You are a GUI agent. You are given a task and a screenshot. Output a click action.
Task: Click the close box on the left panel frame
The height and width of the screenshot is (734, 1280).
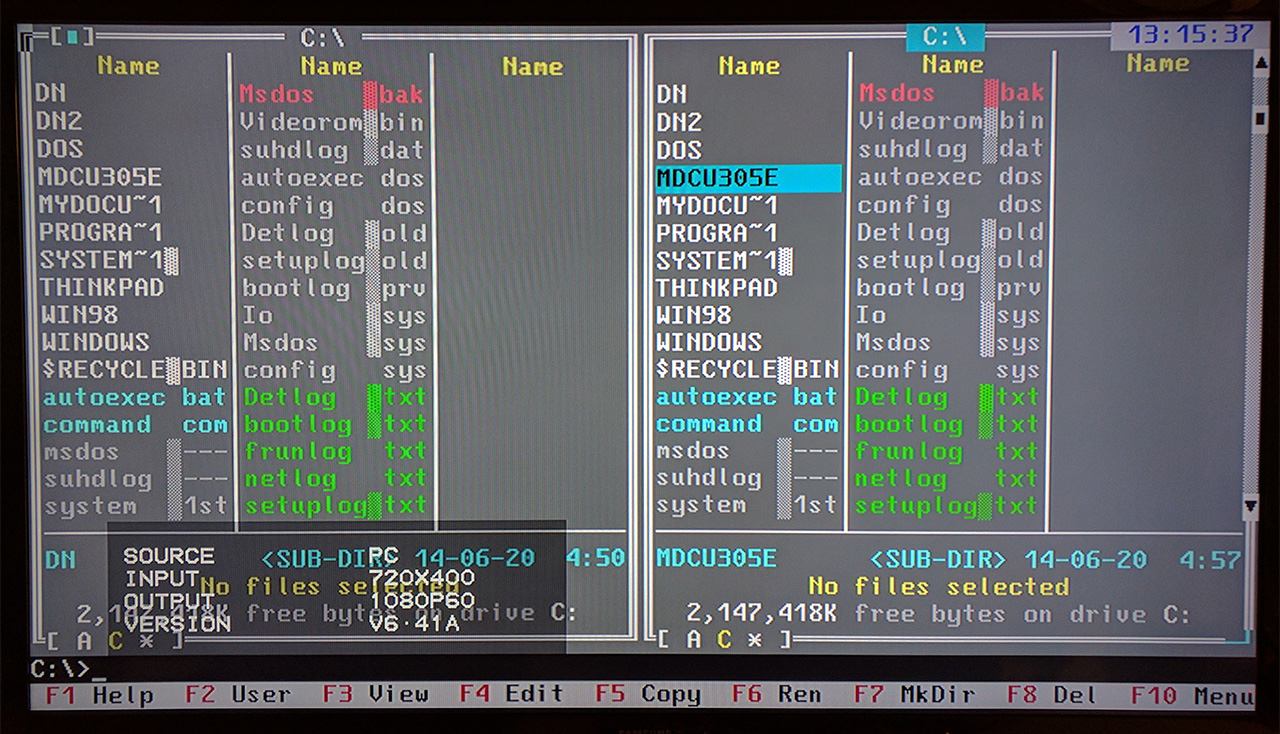tap(72, 37)
